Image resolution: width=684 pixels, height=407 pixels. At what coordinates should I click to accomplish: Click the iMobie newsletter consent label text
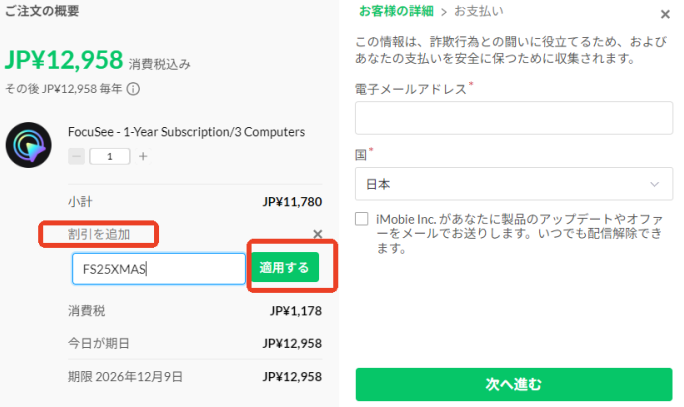pos(520,233)
